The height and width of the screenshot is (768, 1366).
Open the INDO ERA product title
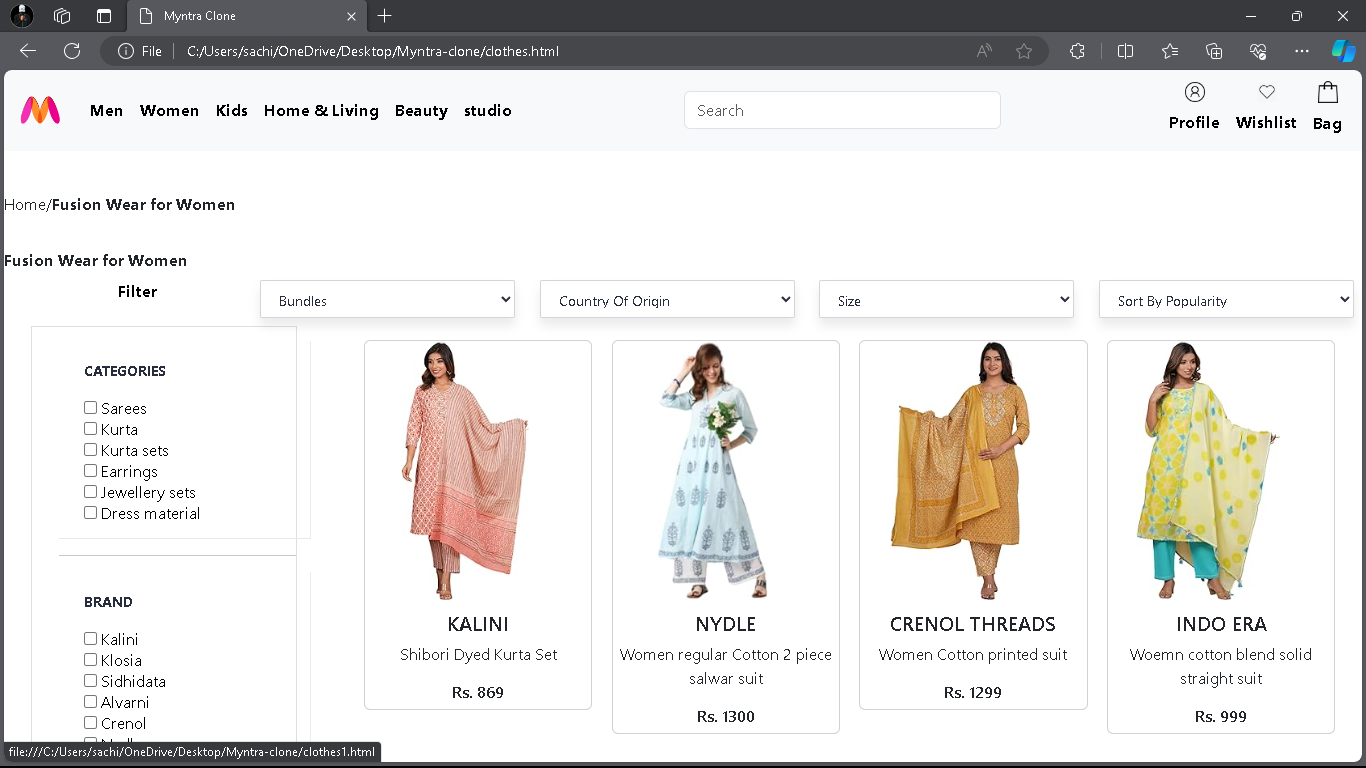(x=1221, y=624)
